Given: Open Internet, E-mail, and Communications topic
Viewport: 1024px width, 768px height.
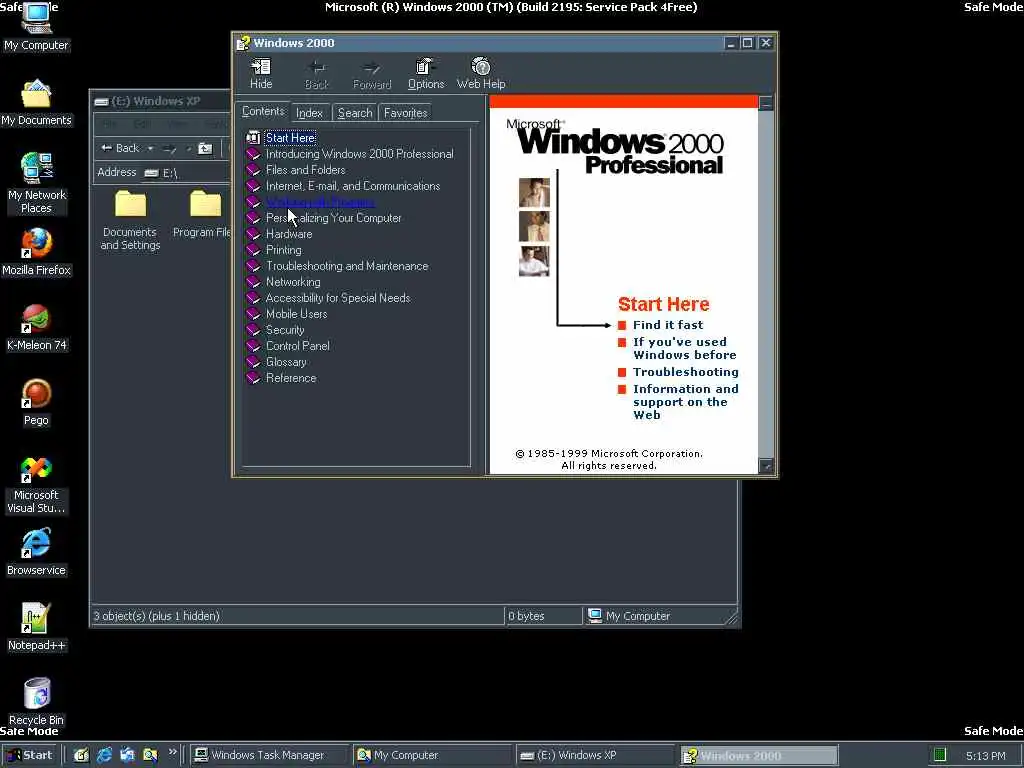Looking at the screenshot, I should click(353, 186).
